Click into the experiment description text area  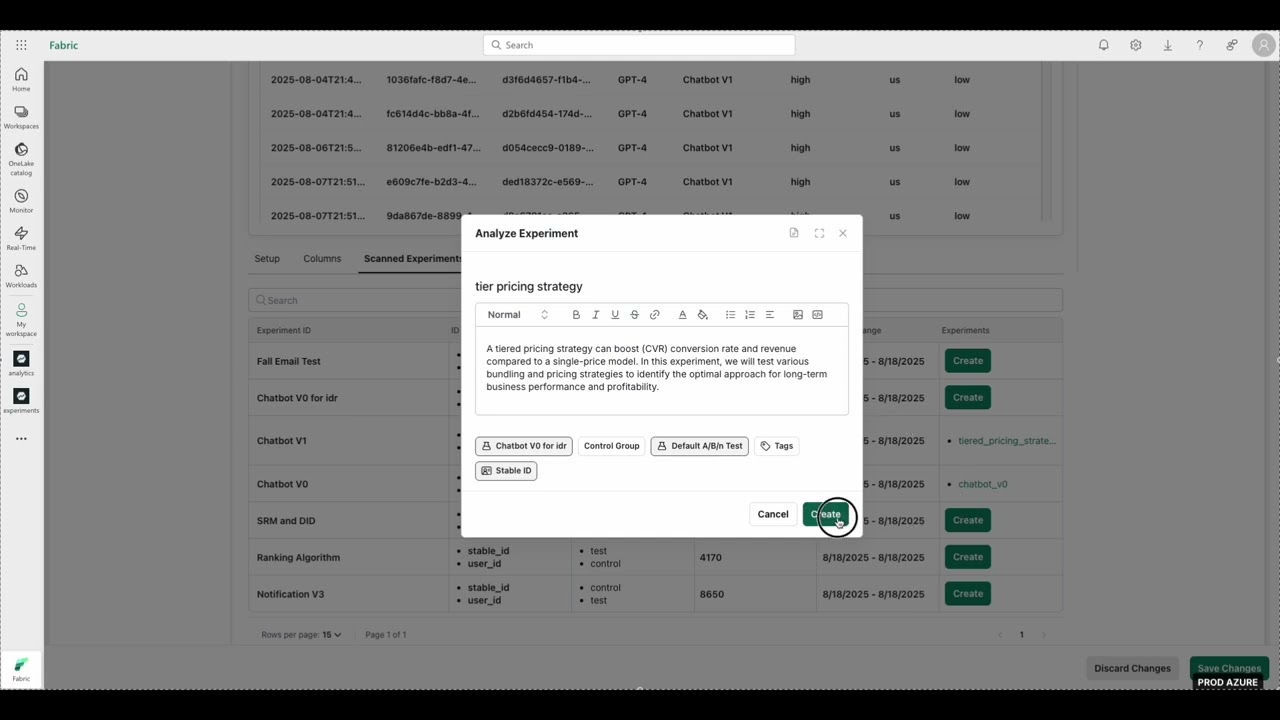point(661,370)
